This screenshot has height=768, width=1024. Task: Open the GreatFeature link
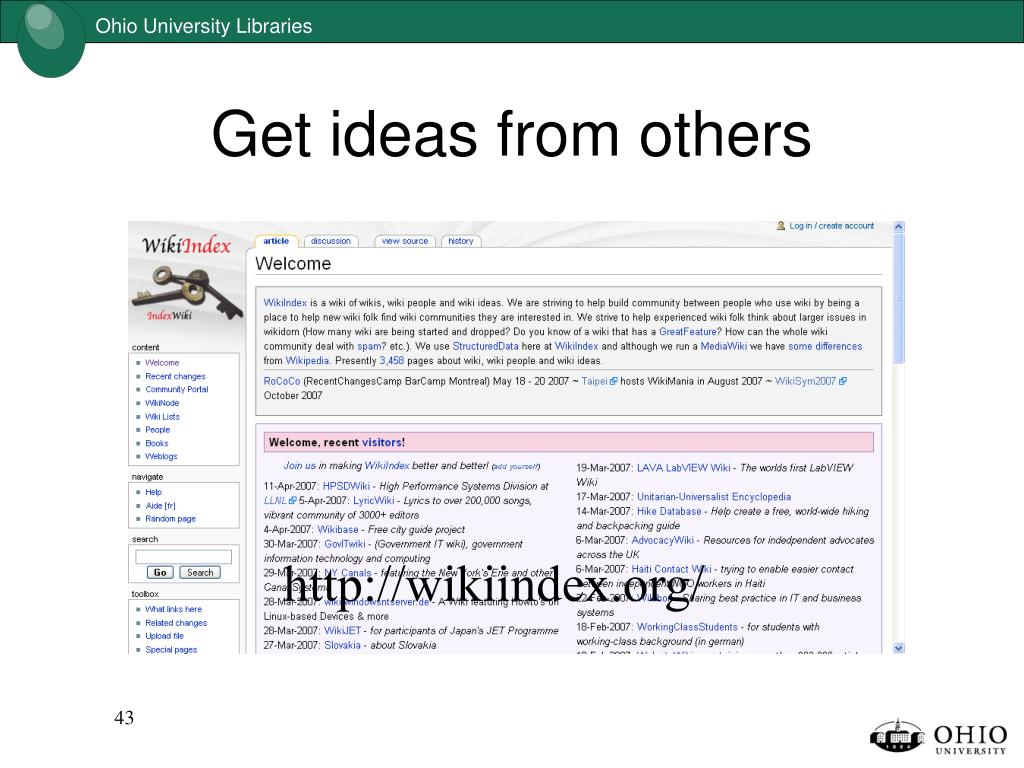[x=688, y=332]
